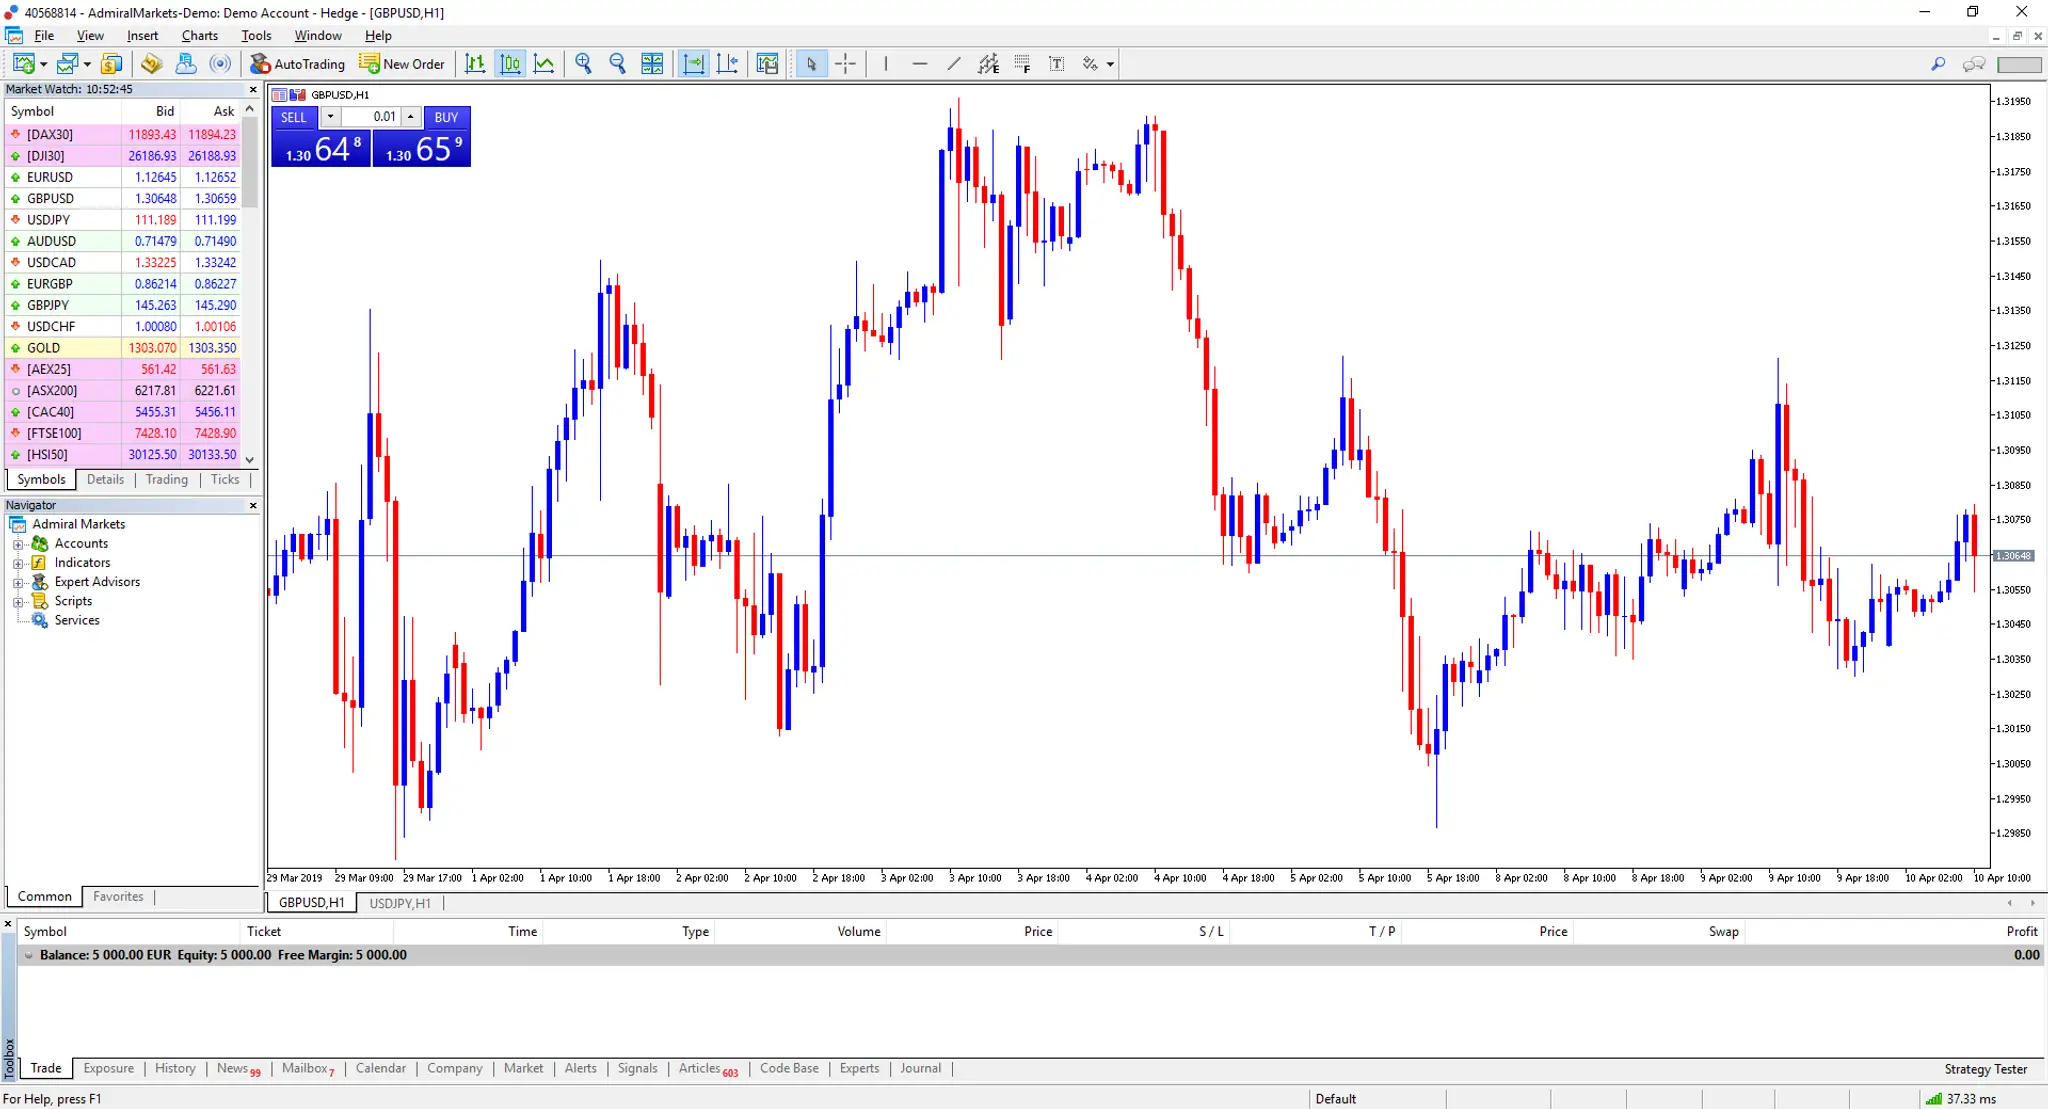Select the vertical line drawing tool
Image resolution: width=2048 pixels, height=1109 pixels.
886,64
